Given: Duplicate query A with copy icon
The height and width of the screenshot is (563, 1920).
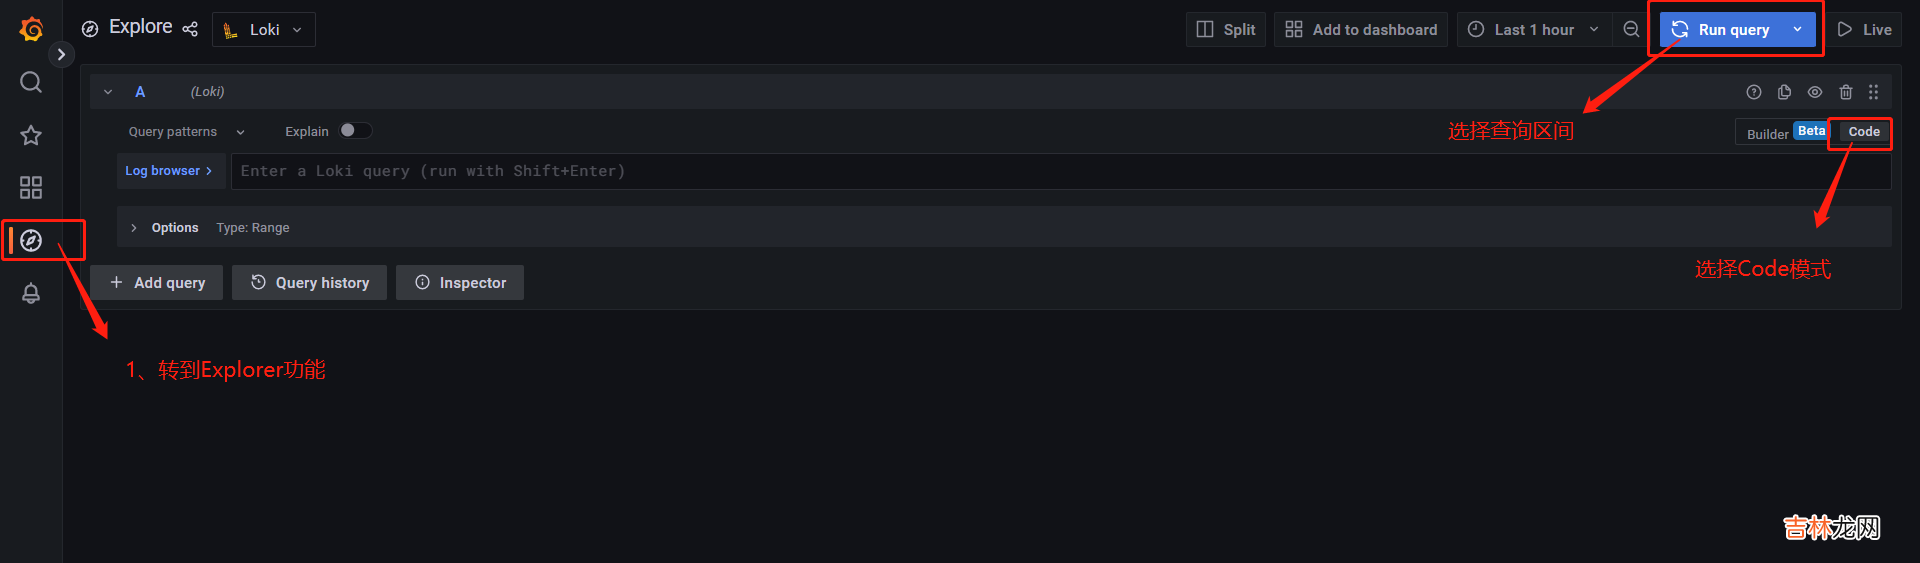Looking at the screenshot, I should [1784, 92].
